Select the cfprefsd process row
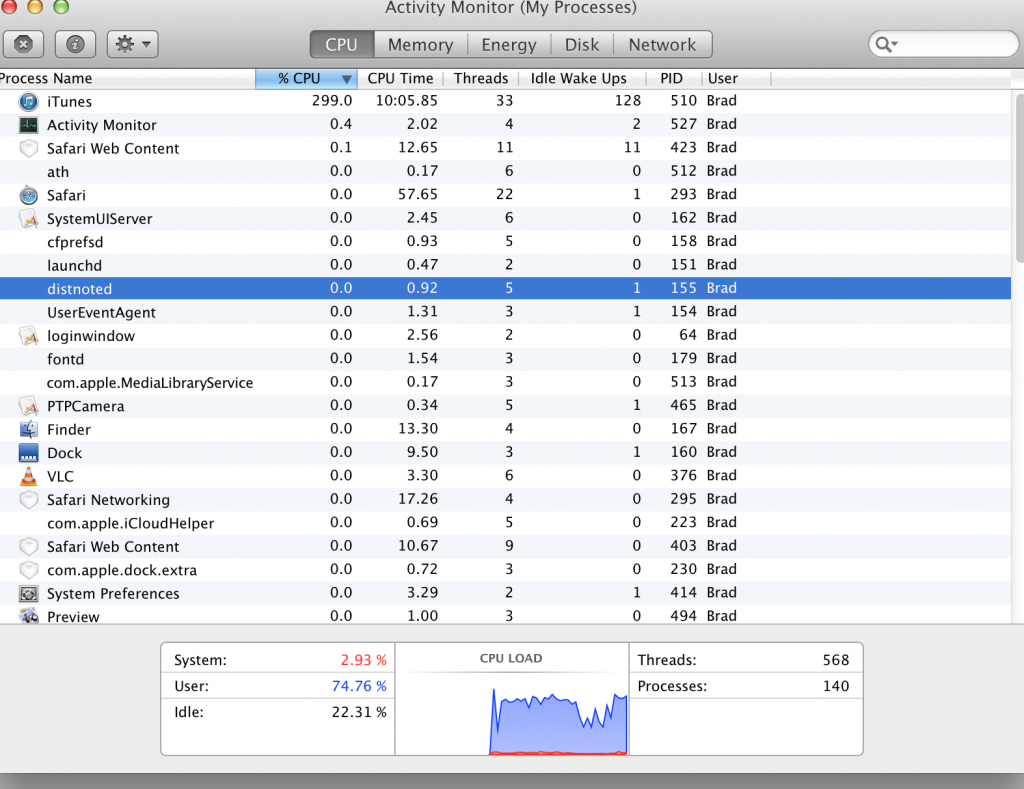The width and height of the screenshot is (1024, 789). (x=505, y=242)
